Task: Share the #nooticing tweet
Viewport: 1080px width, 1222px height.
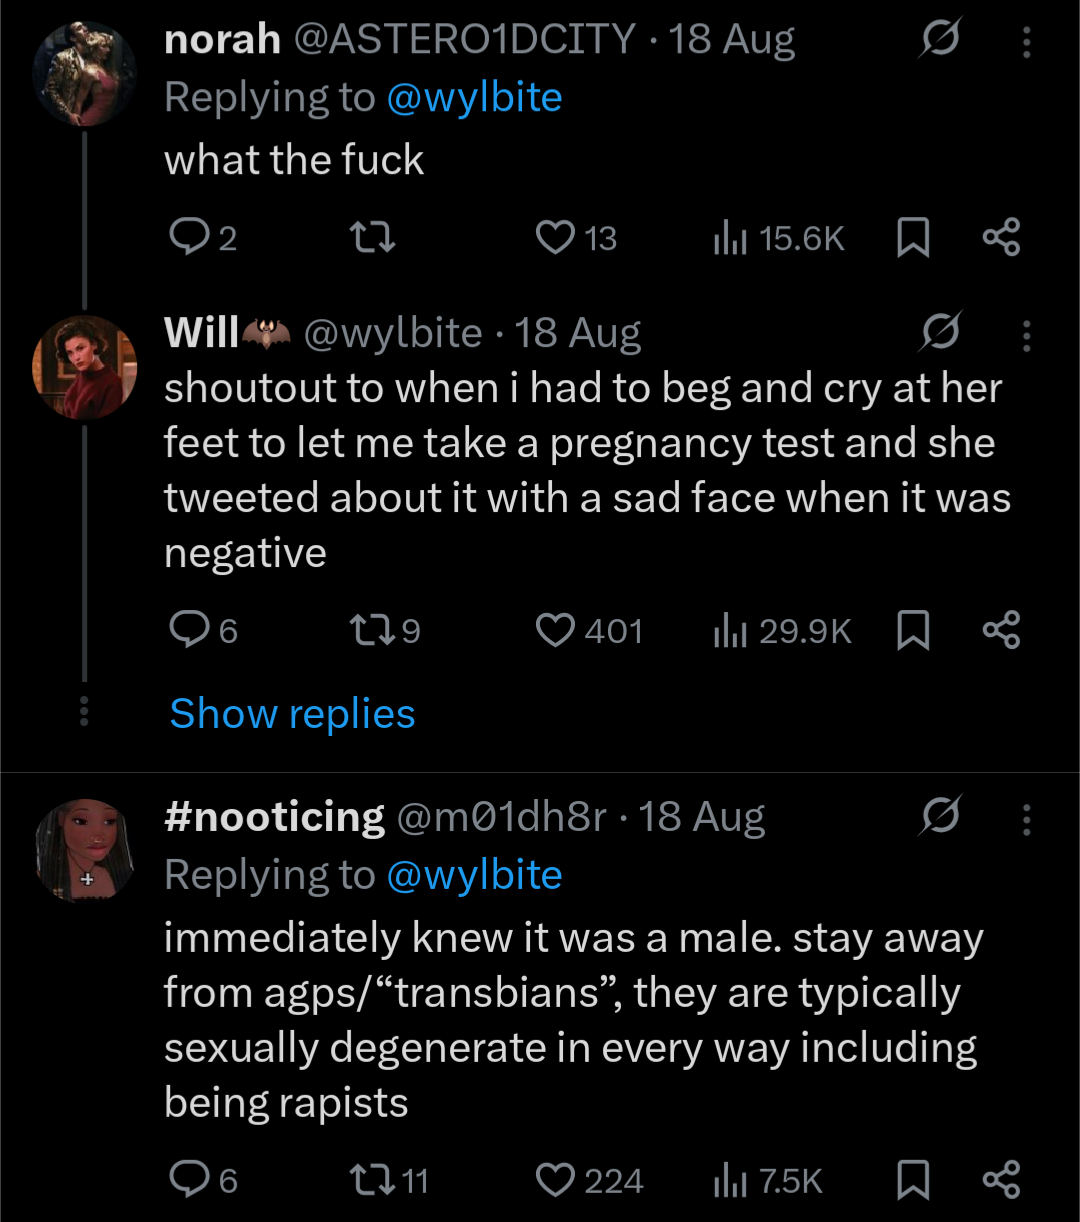Action: (1001, 1181)
